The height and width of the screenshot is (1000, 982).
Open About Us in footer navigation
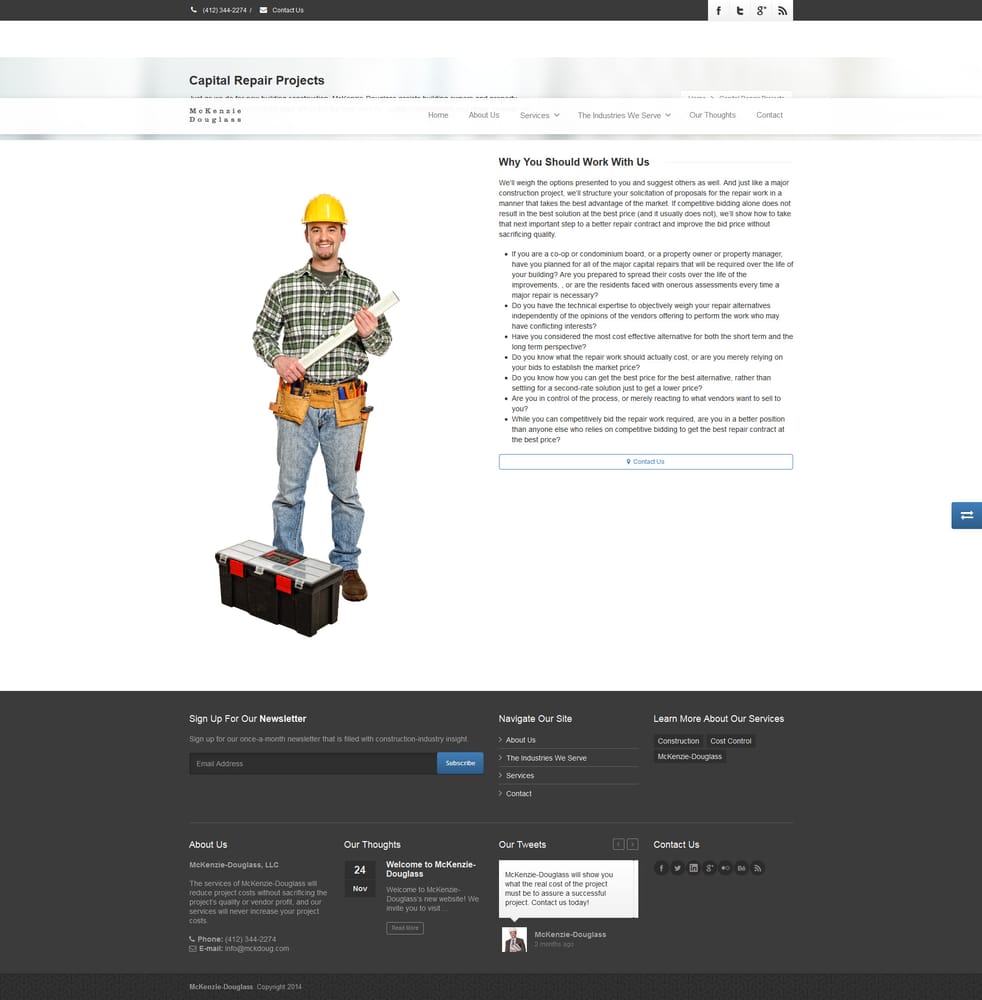[521, 740]
